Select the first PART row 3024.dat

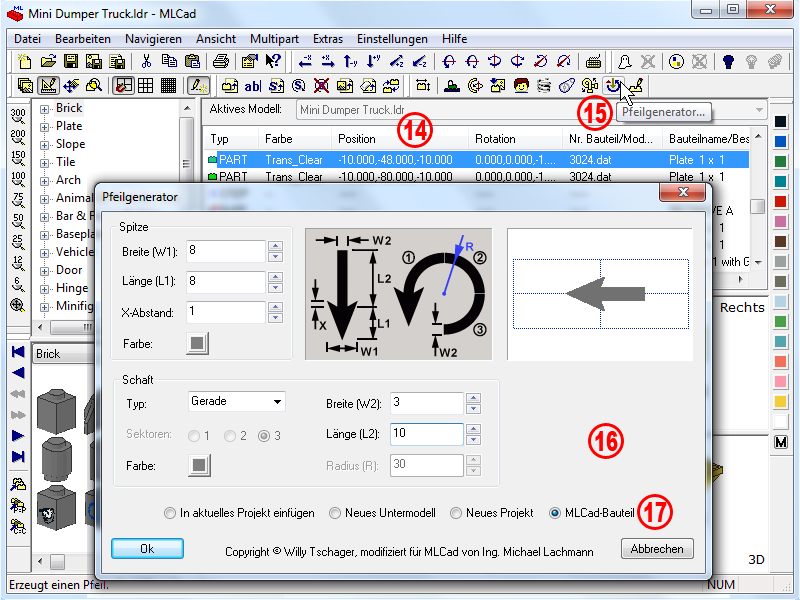[477, 160]
